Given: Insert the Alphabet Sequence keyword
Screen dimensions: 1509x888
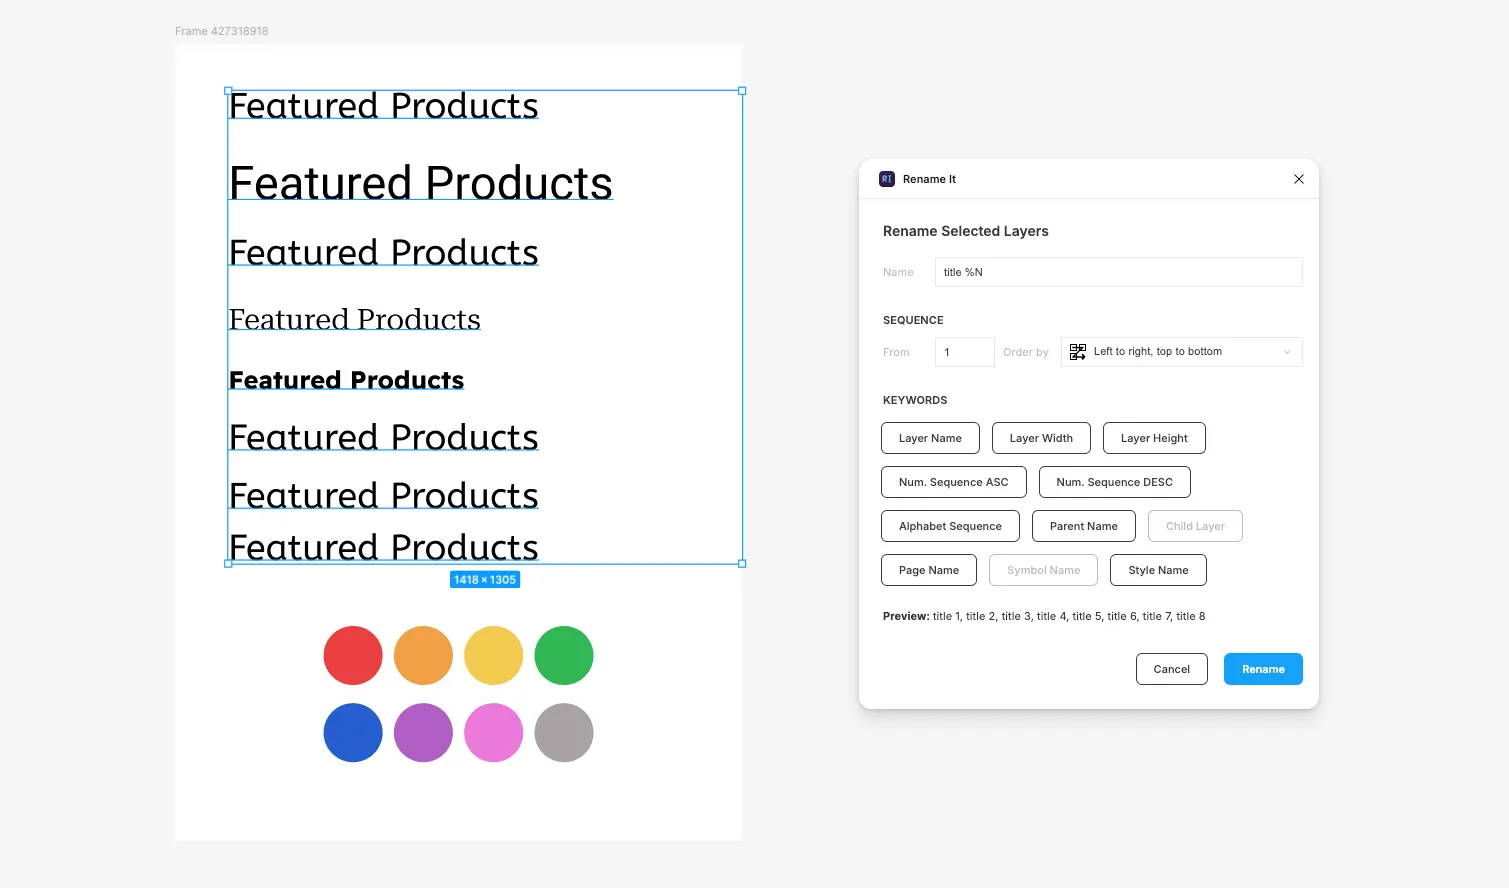Looking at the screenshot, I should [950, 526].
